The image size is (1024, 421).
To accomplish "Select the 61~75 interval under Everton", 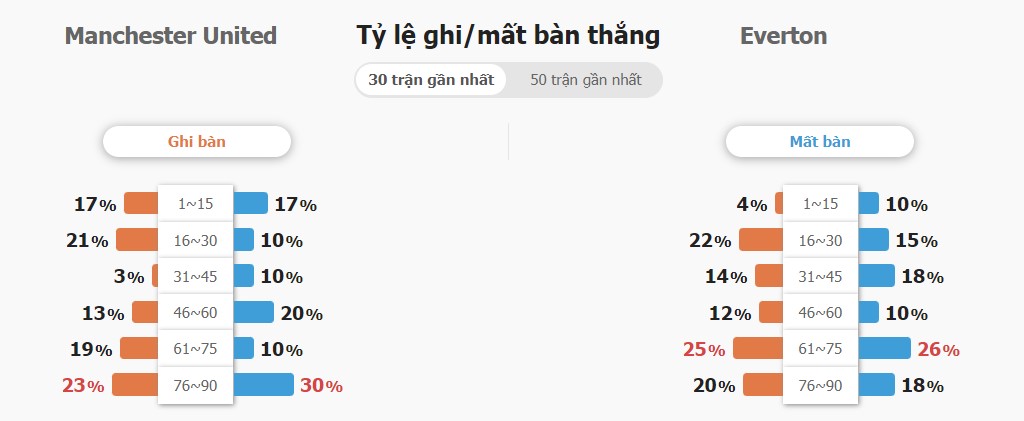I will pos(820,349).
